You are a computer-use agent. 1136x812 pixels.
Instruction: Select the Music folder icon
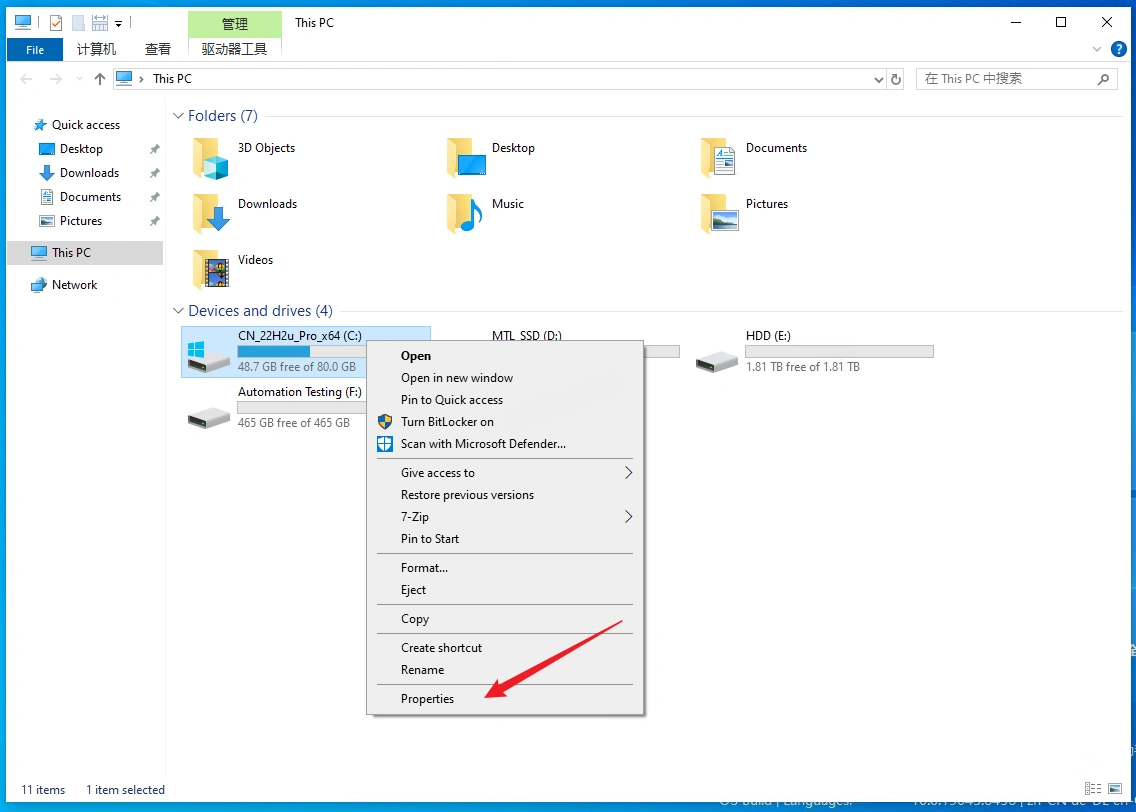[464, 214]
